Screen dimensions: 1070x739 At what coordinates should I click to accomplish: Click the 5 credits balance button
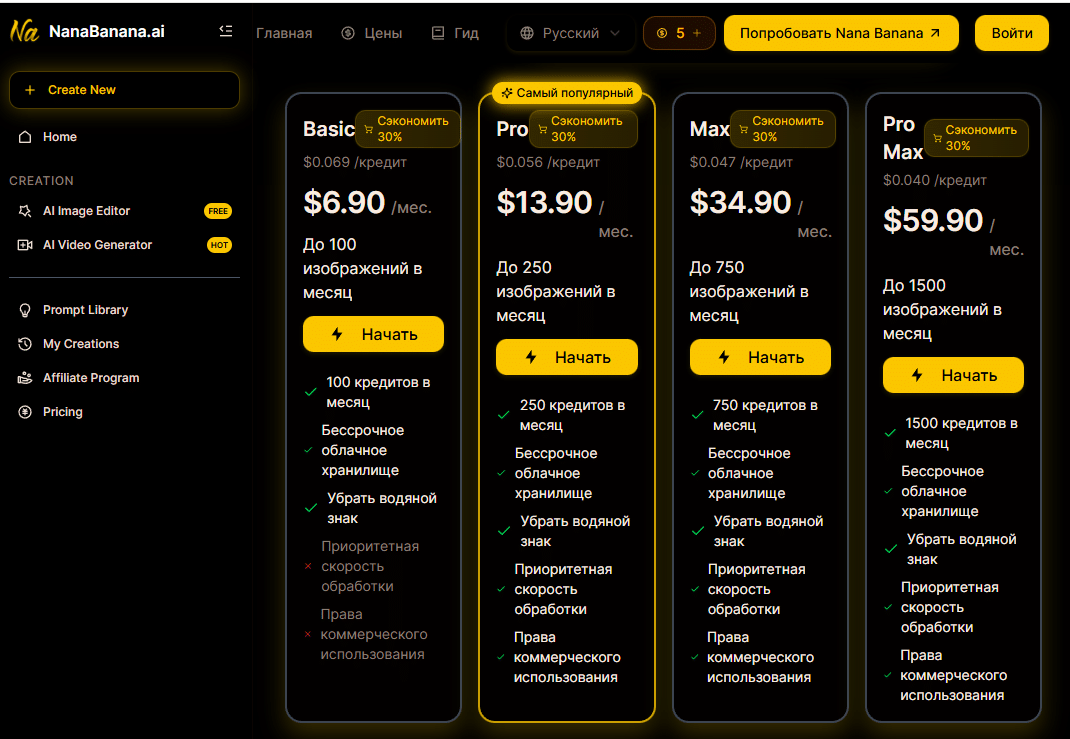pyautogui.click(x=679, y=33)
